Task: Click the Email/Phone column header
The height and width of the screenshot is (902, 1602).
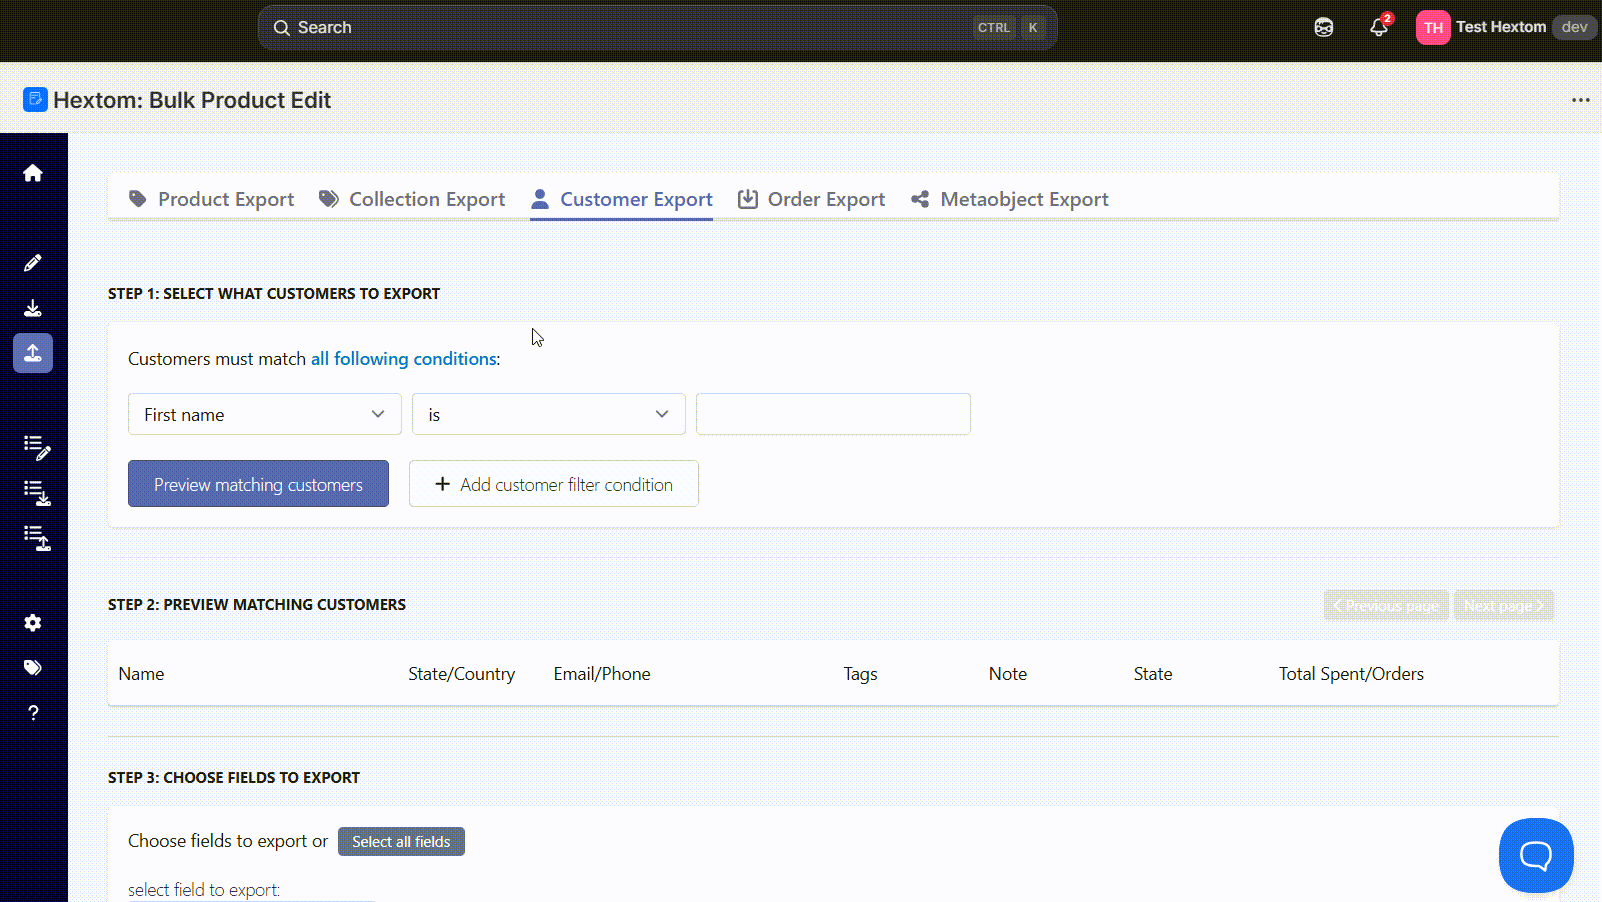Action: coord(602,674)
